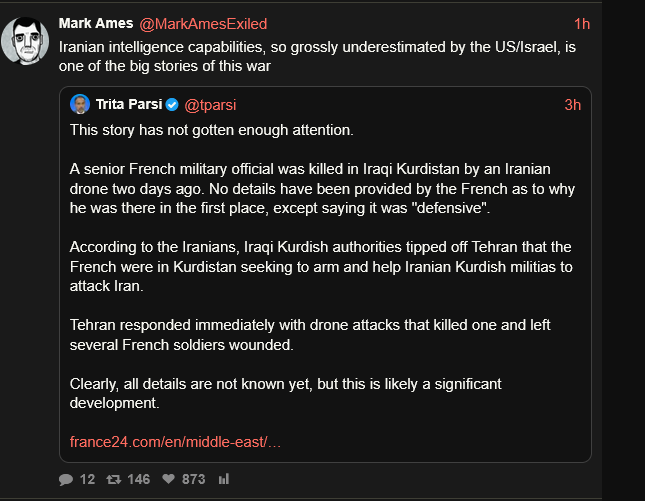
Task: Click the 3h timestamp on quoted post
Action: point(572,105)
